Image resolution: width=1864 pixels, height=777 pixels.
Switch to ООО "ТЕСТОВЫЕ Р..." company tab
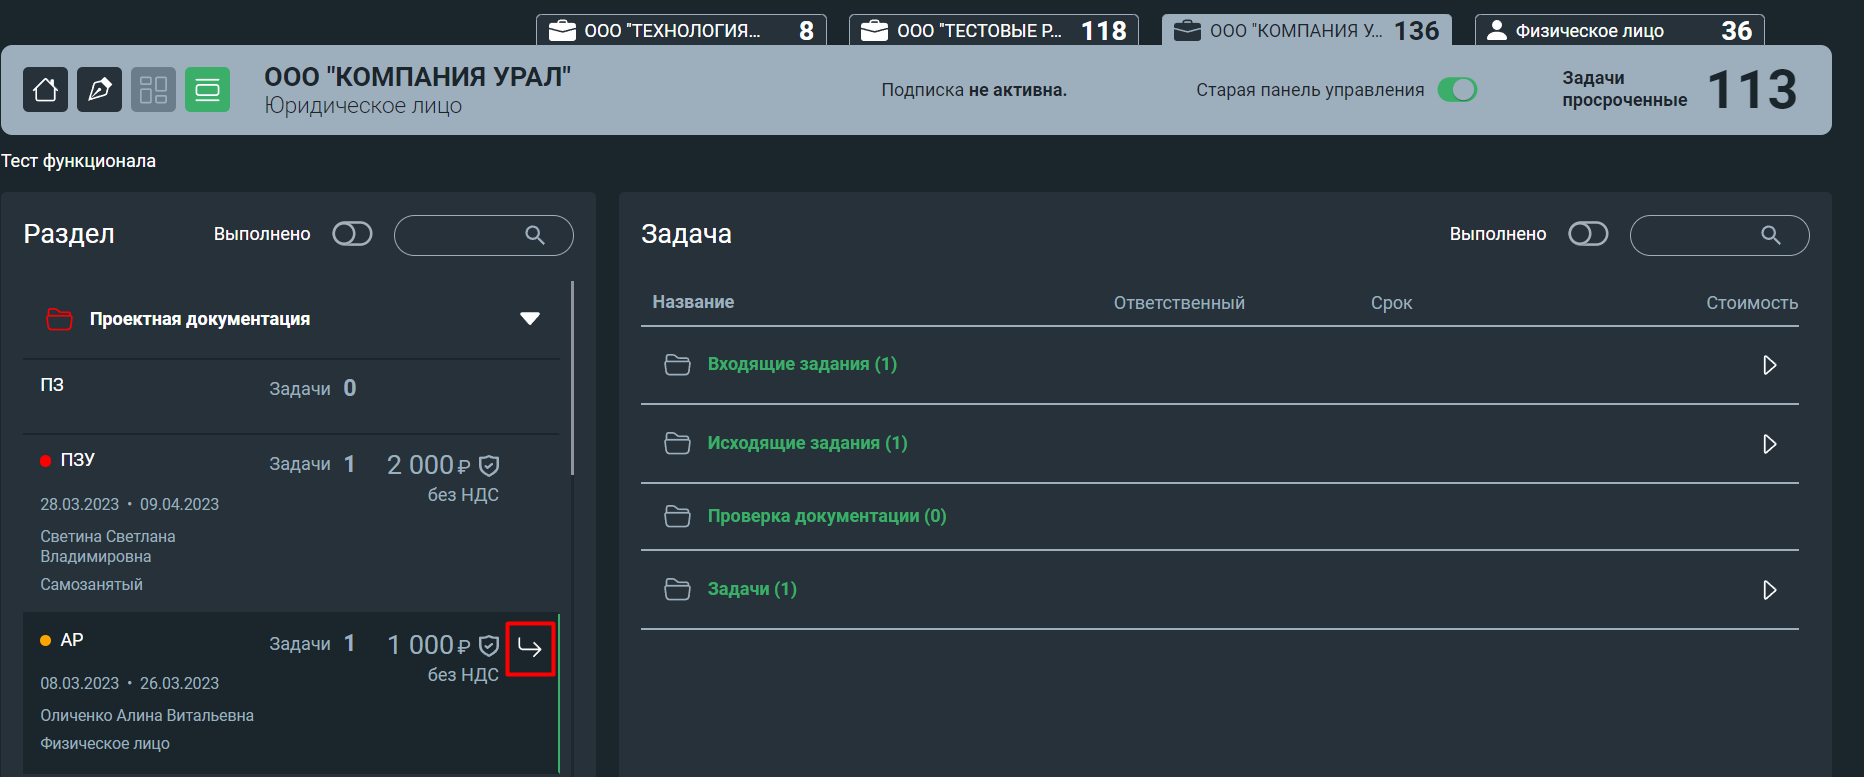point(994,31)
